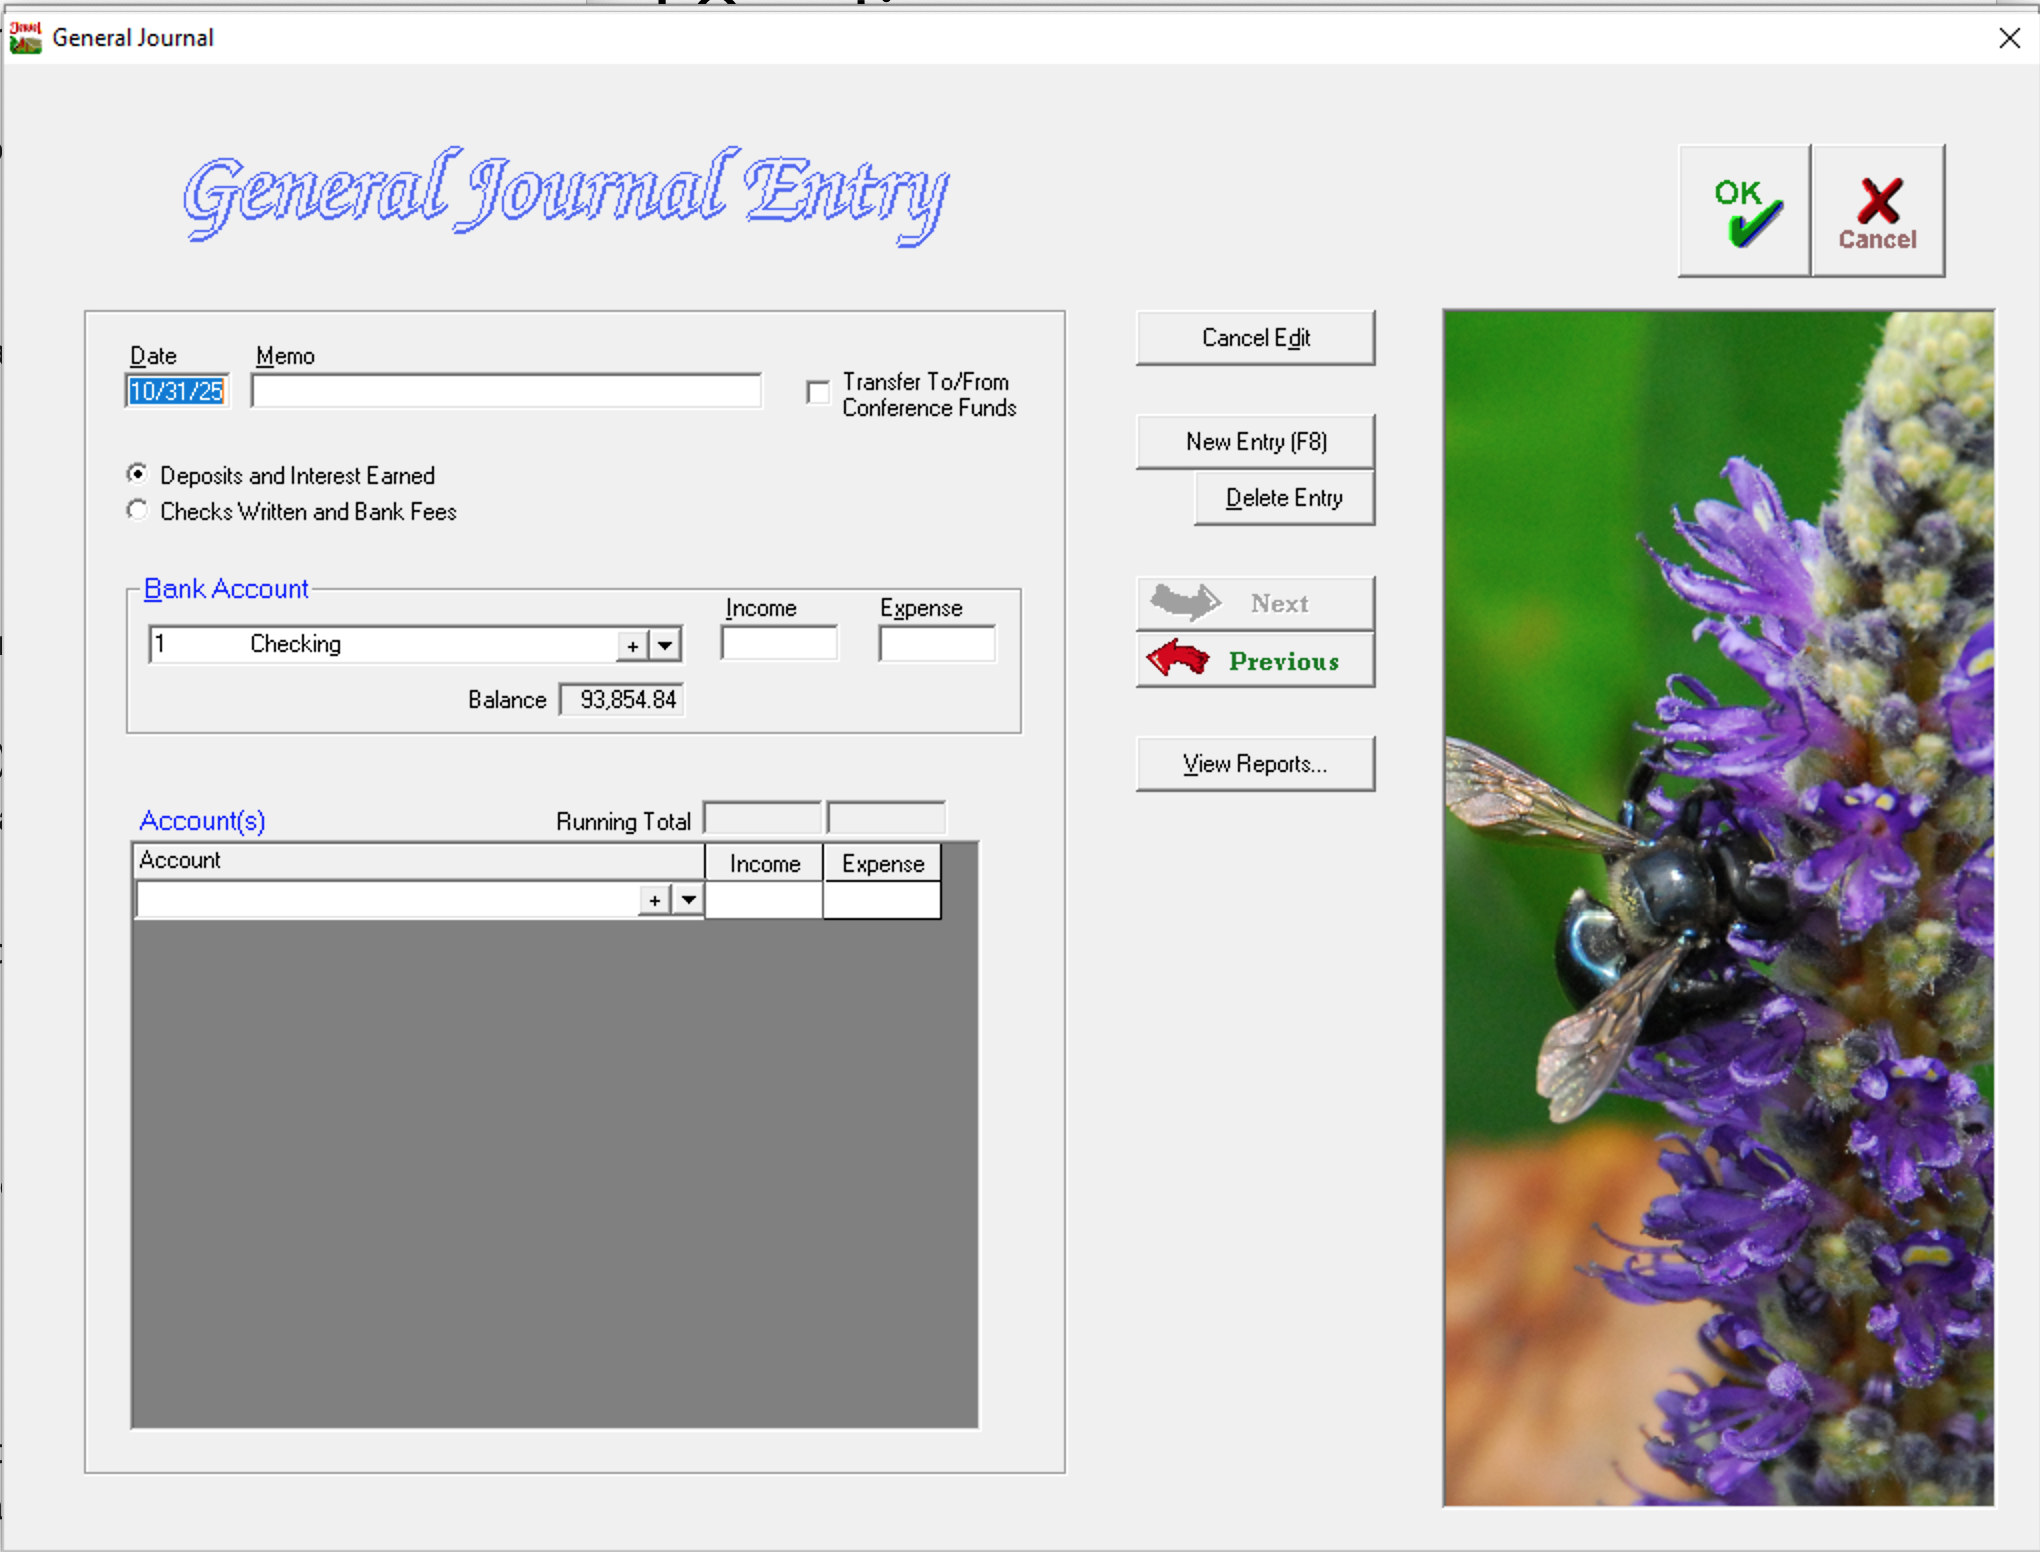The height and width of the screenshot is (1552, 2040).
Task: Expand the Account grid dropdown arrow
Action: click(689, 900)
